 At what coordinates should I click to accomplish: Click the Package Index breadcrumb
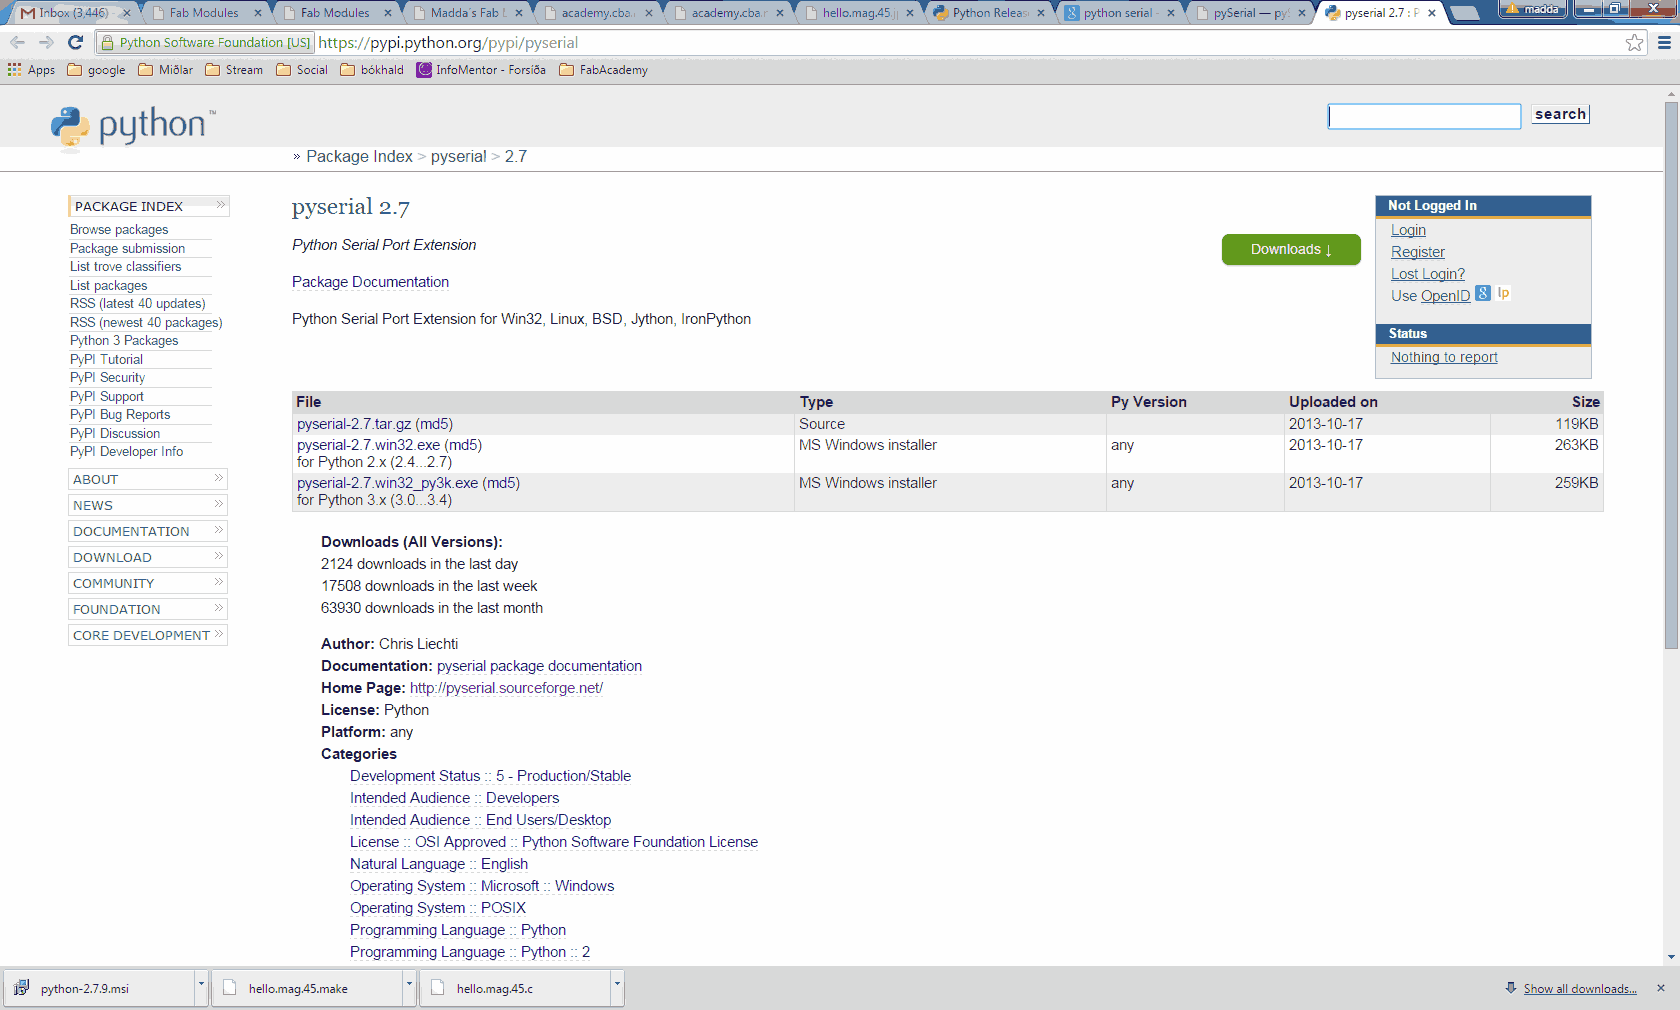tap(359, 157)
